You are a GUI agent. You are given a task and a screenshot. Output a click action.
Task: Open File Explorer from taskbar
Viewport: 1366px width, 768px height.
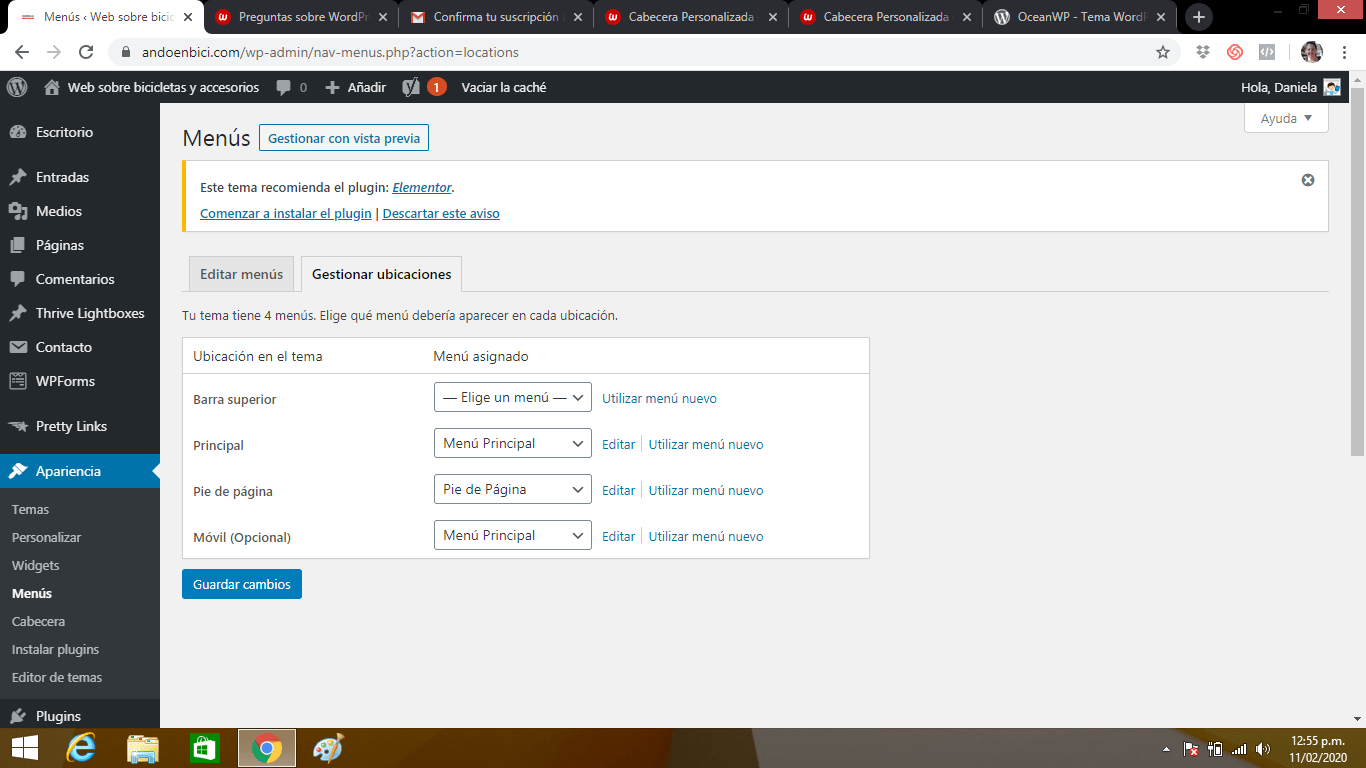[x=143, y=748]
